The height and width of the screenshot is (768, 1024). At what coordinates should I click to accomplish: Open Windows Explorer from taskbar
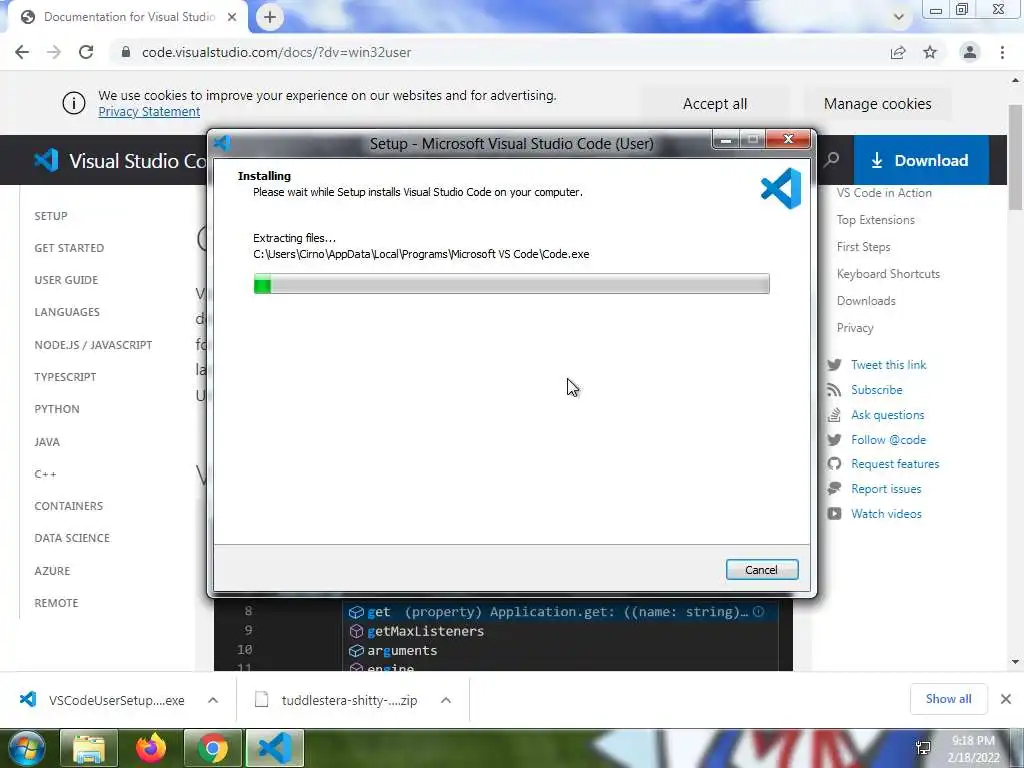coord(89,748)
